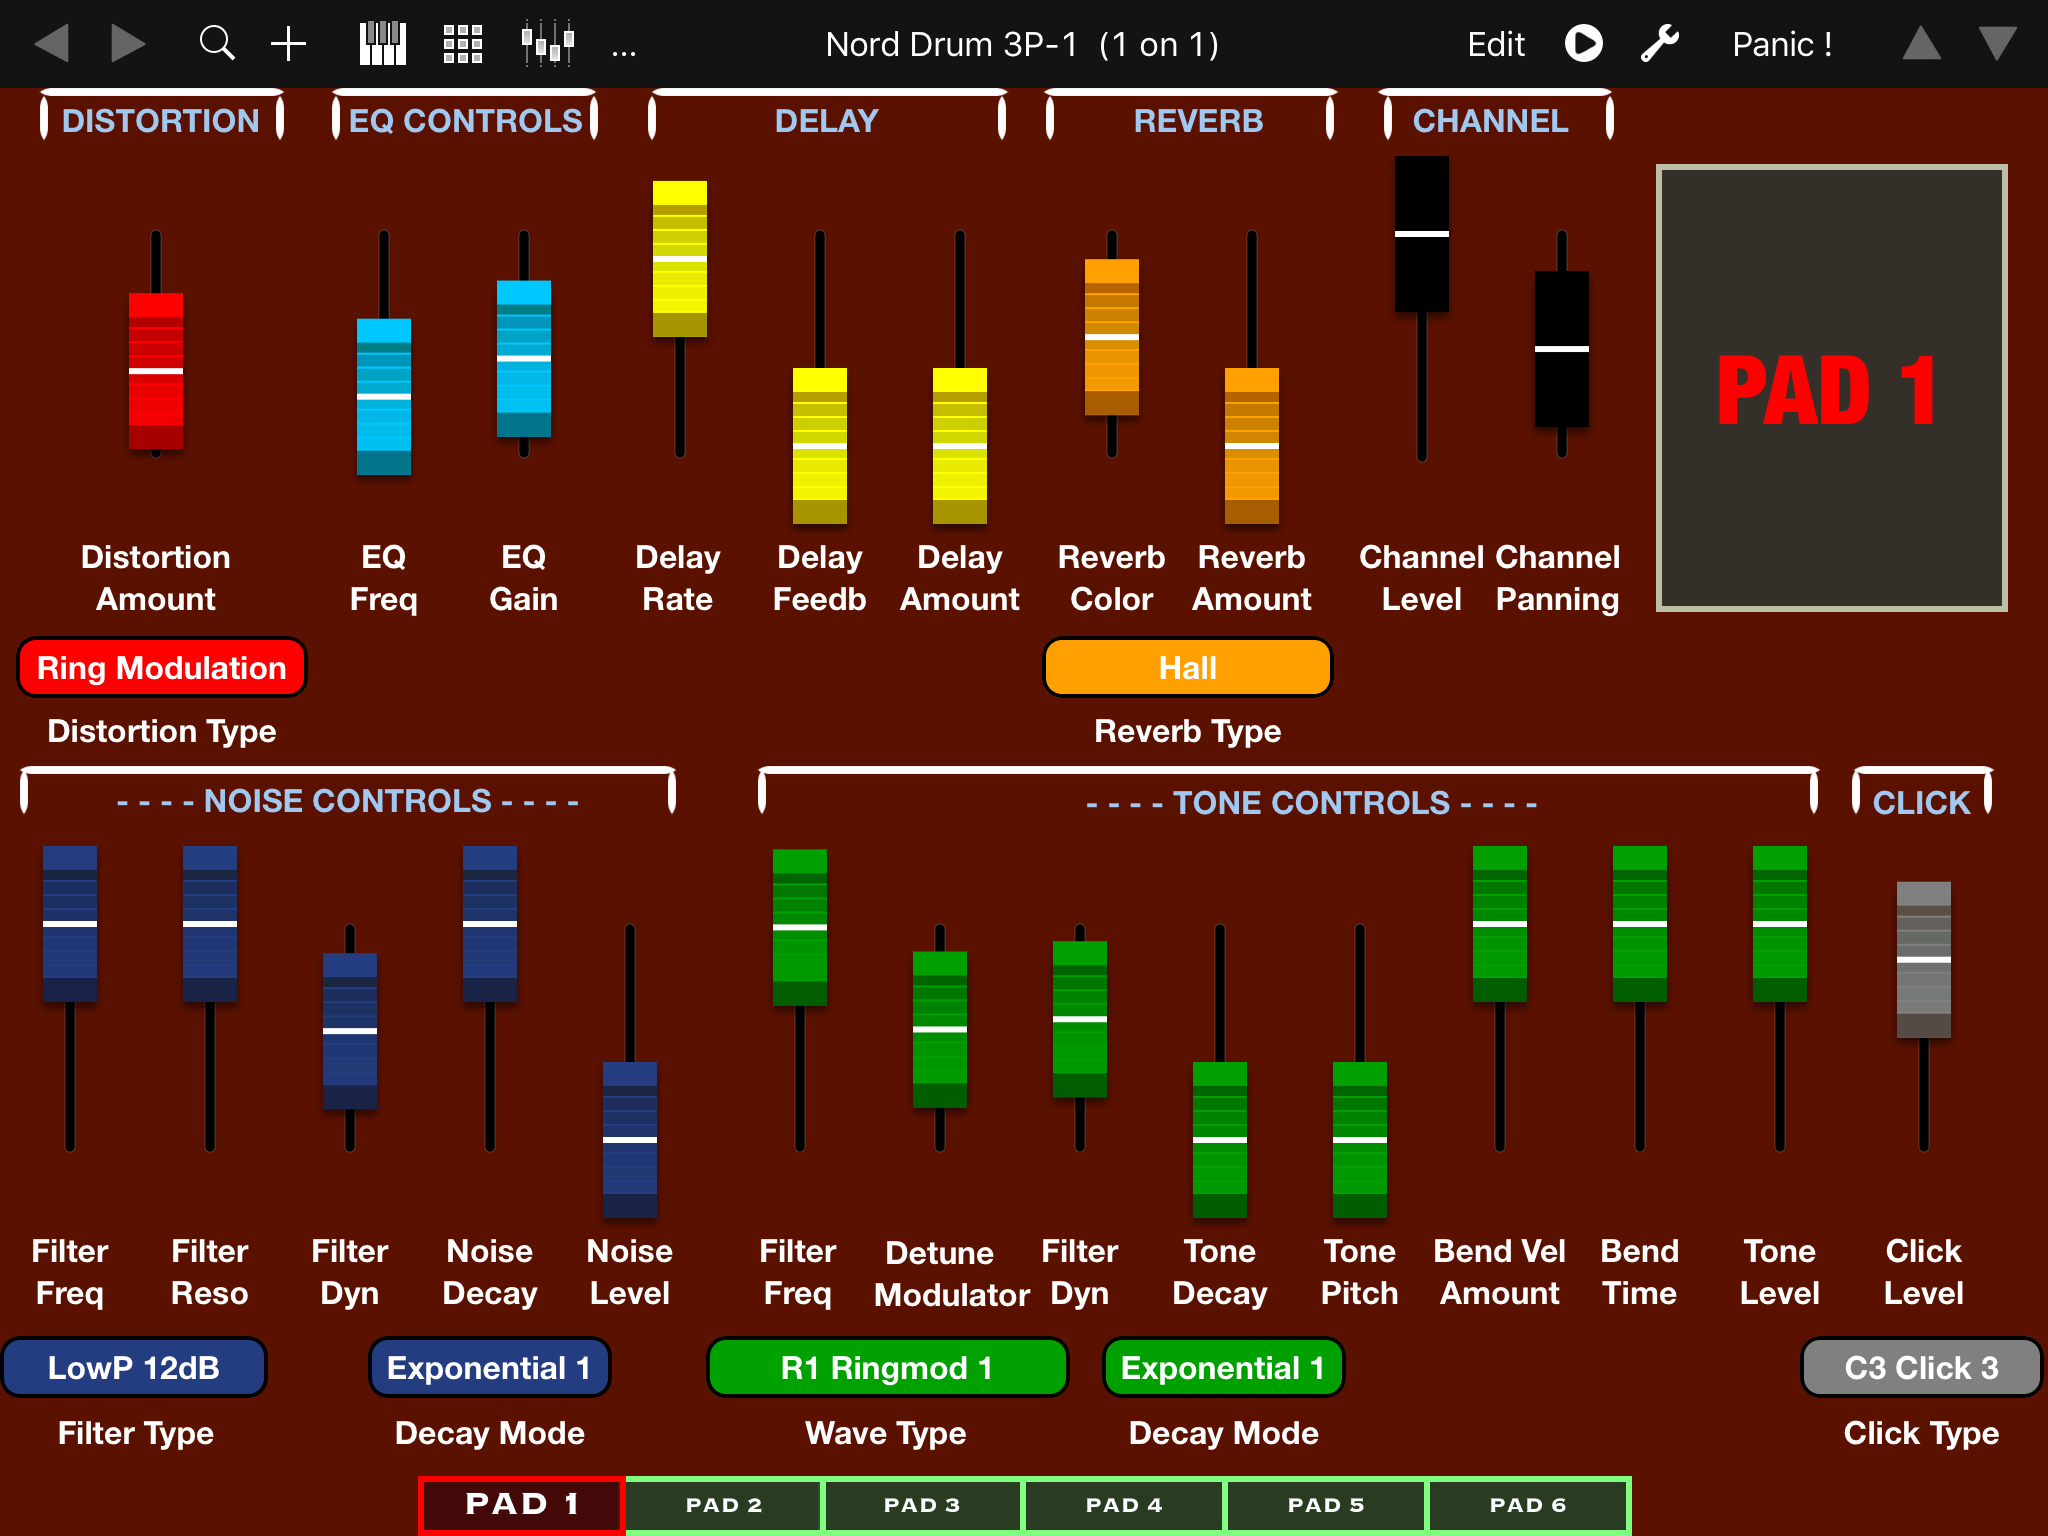Click the REVERB section header

1198,121
